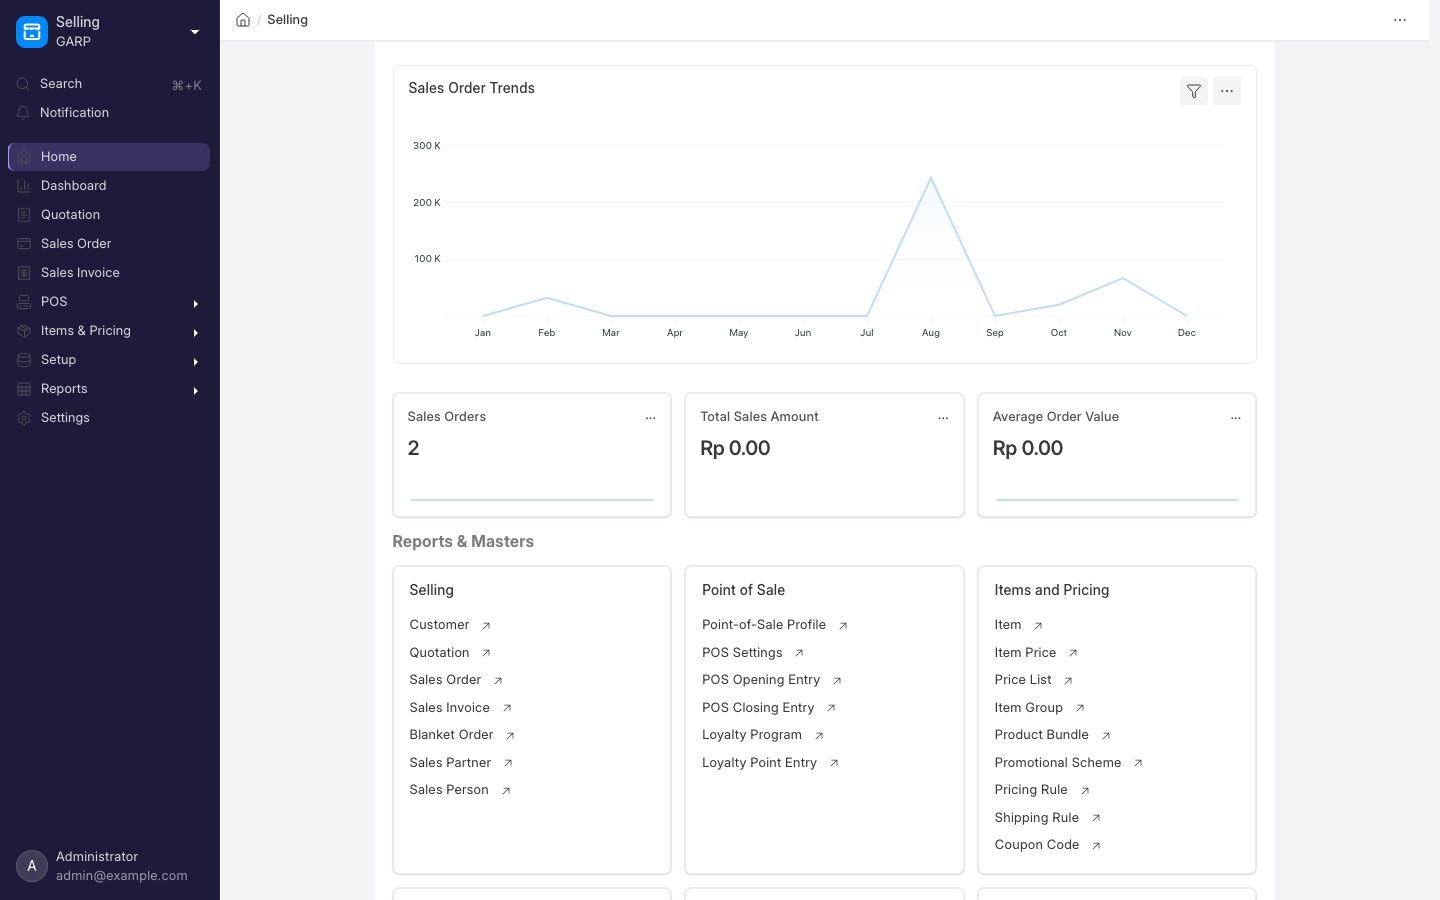Click the arrow icon beside Item Price
Viewport: 1440px width, 900px height.
(1073, 653)
